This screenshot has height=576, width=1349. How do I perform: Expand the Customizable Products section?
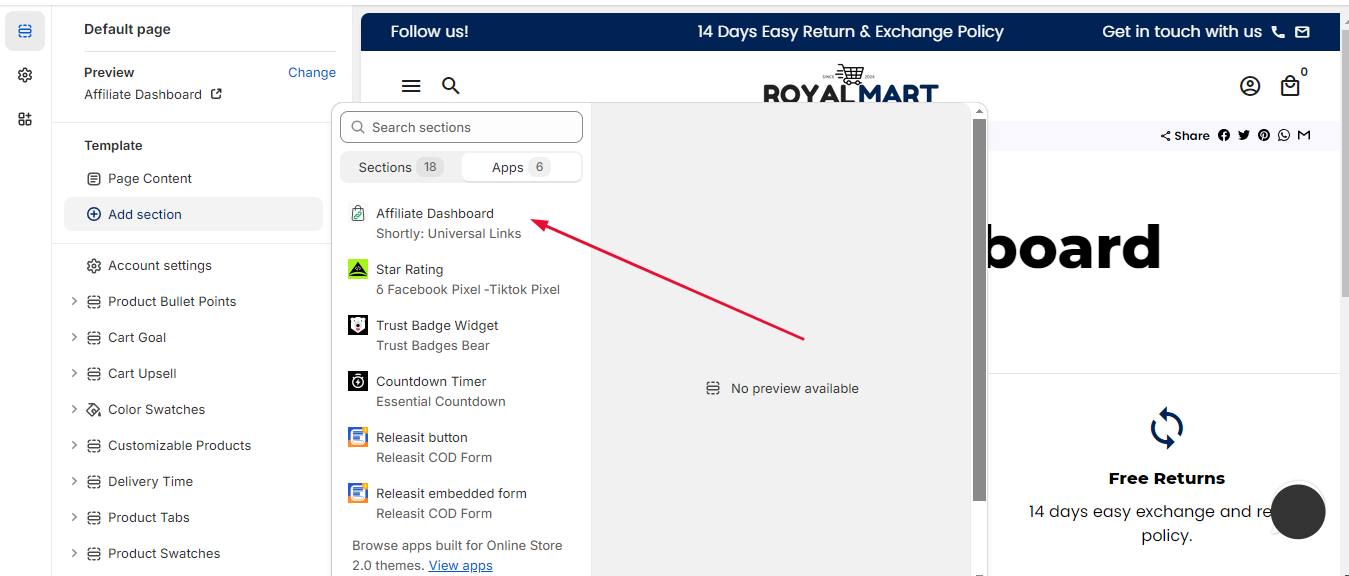tap(74, 445)
